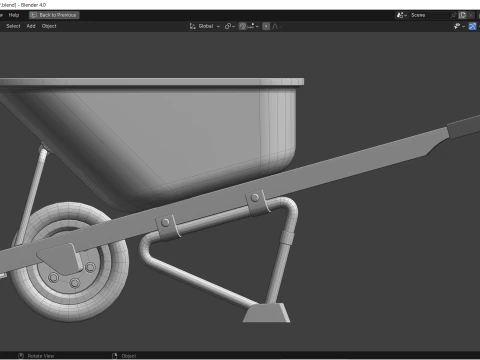The width and height of the screenshot is (480, 360).
Task: Click the Back to Previous button
Action: tap(54, 15)
